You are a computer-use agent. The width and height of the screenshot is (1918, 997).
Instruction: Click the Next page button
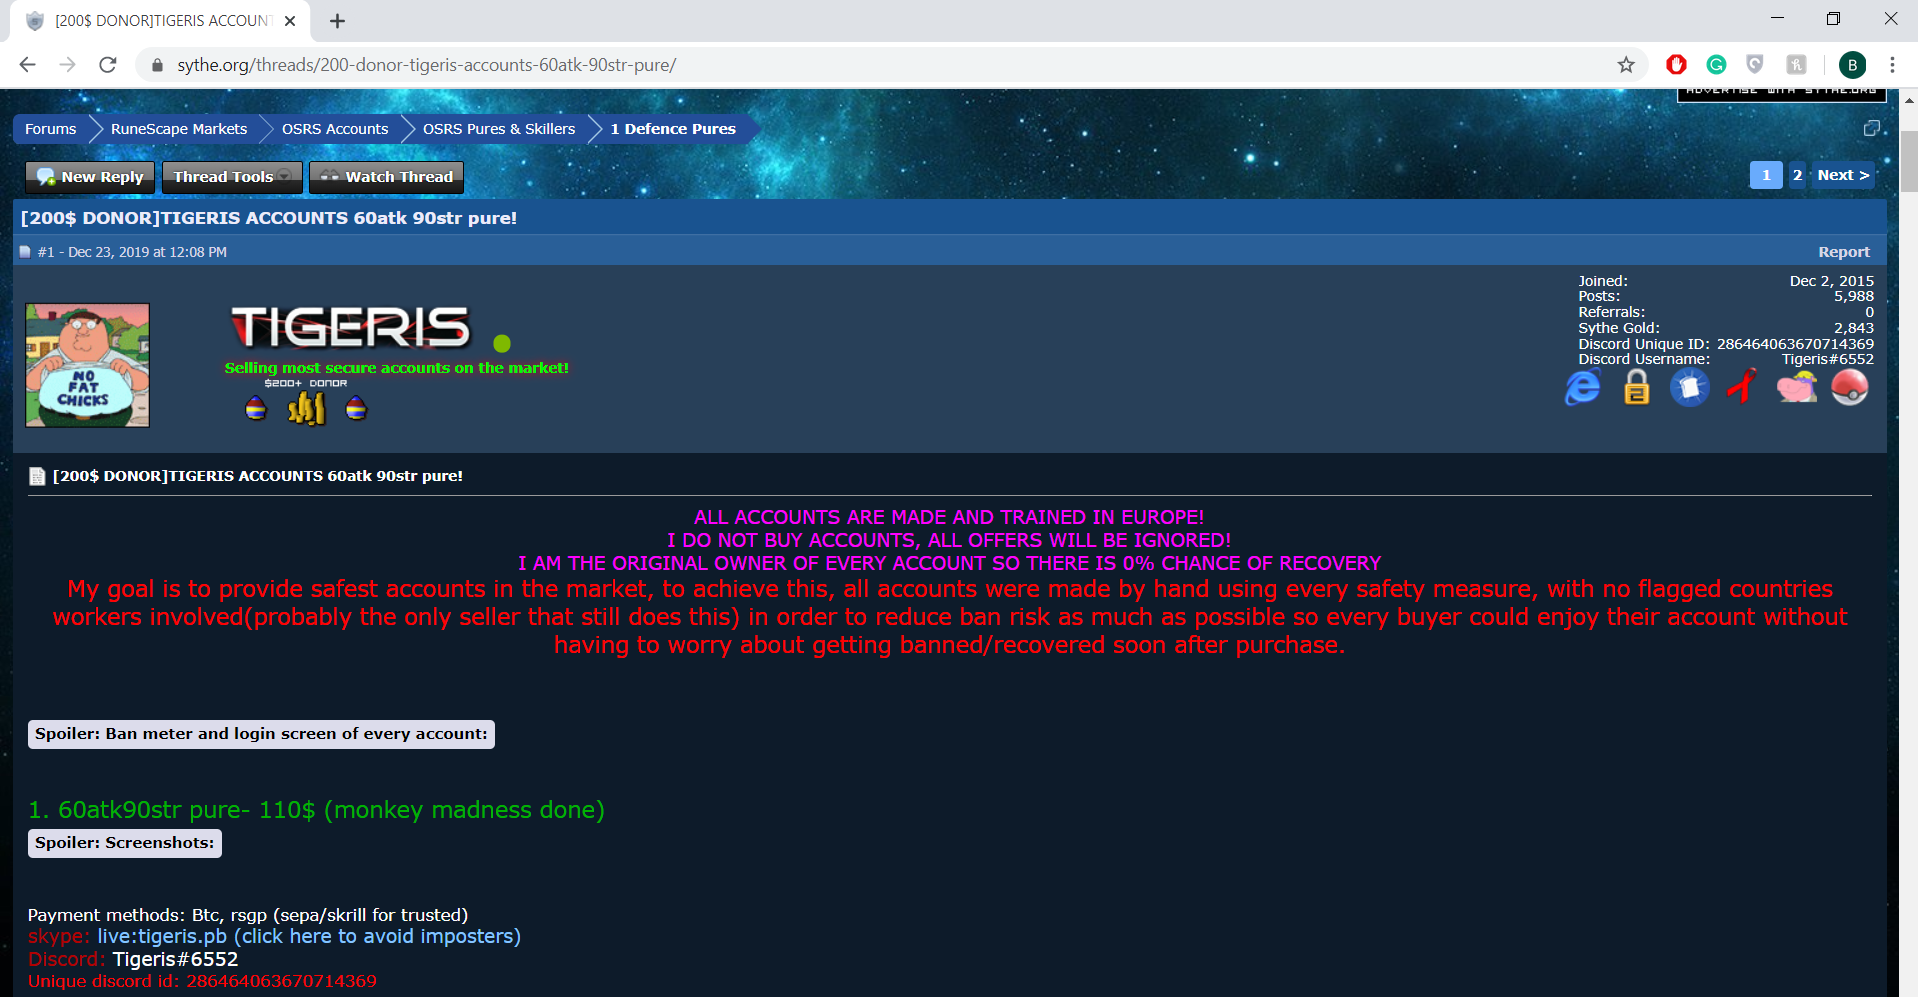click(x=1843, y=175)
